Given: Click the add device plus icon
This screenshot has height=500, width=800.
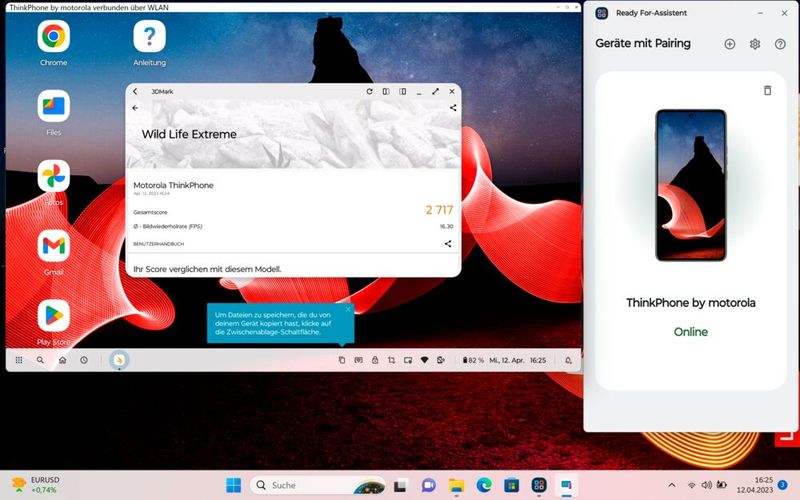Looking at the screenshot, I should pyautogui.click(x=729, y=44).
